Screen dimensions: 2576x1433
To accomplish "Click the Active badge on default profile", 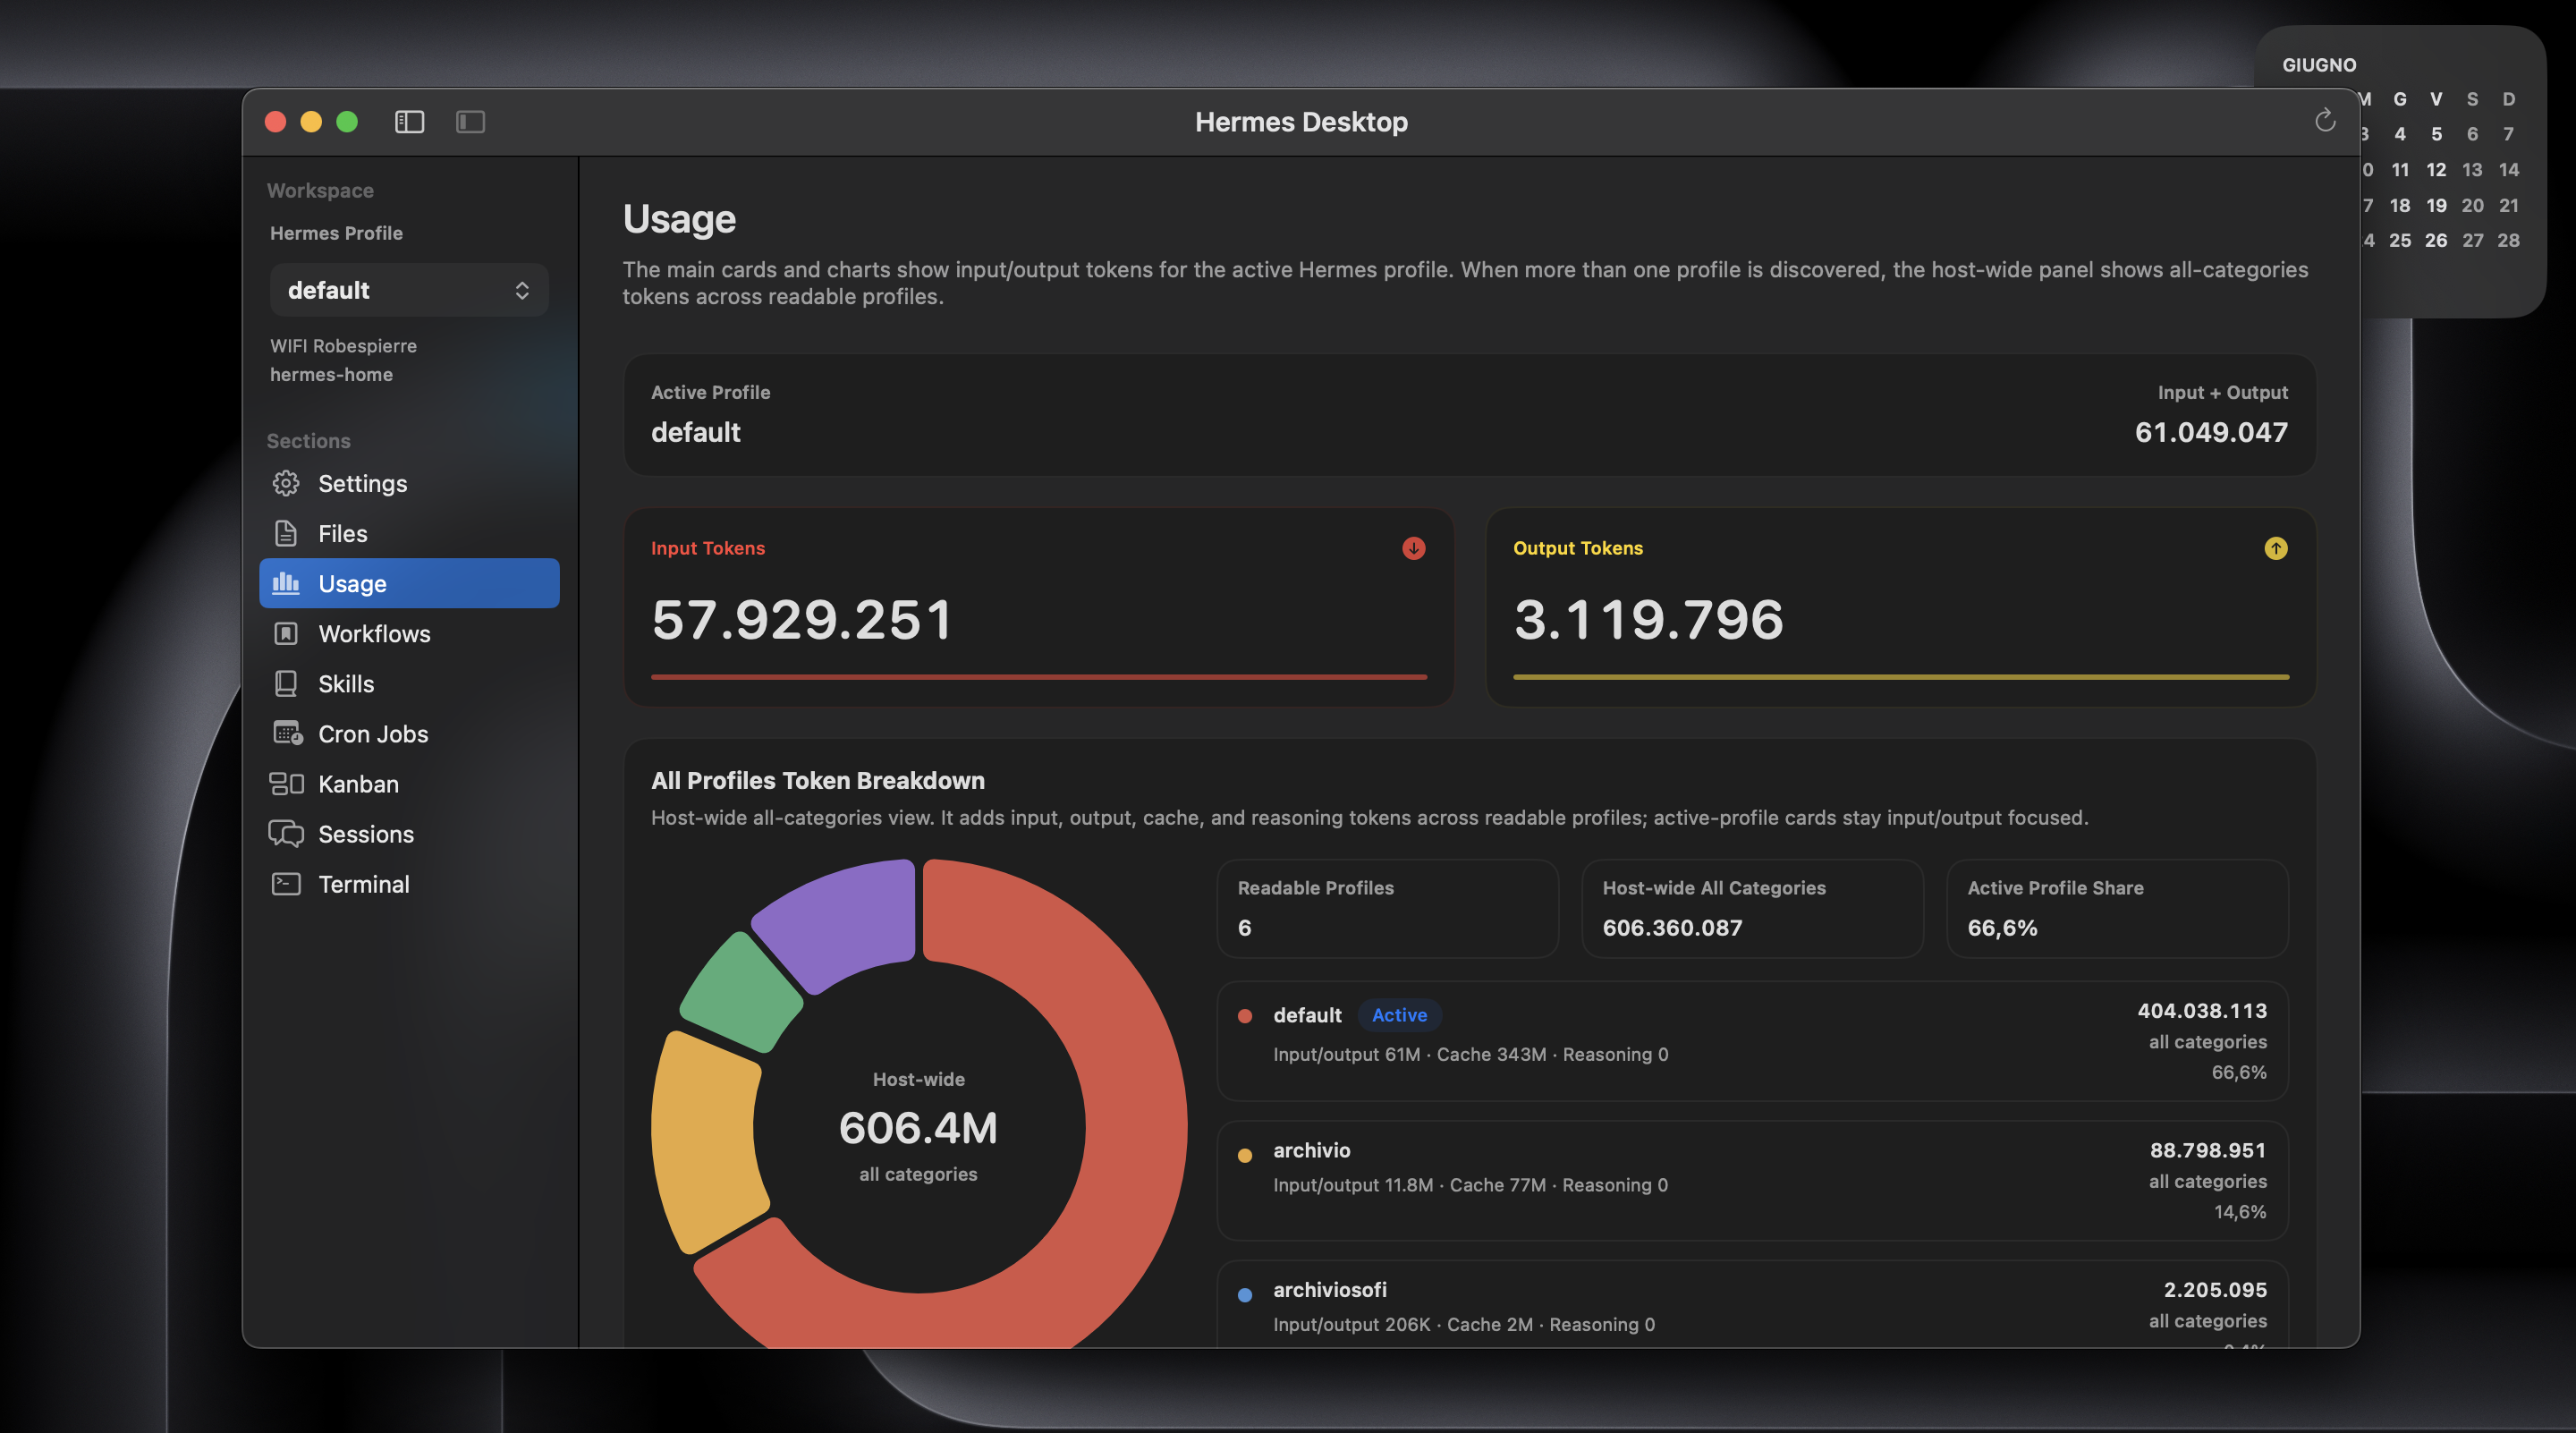I will (1399, 1014).
